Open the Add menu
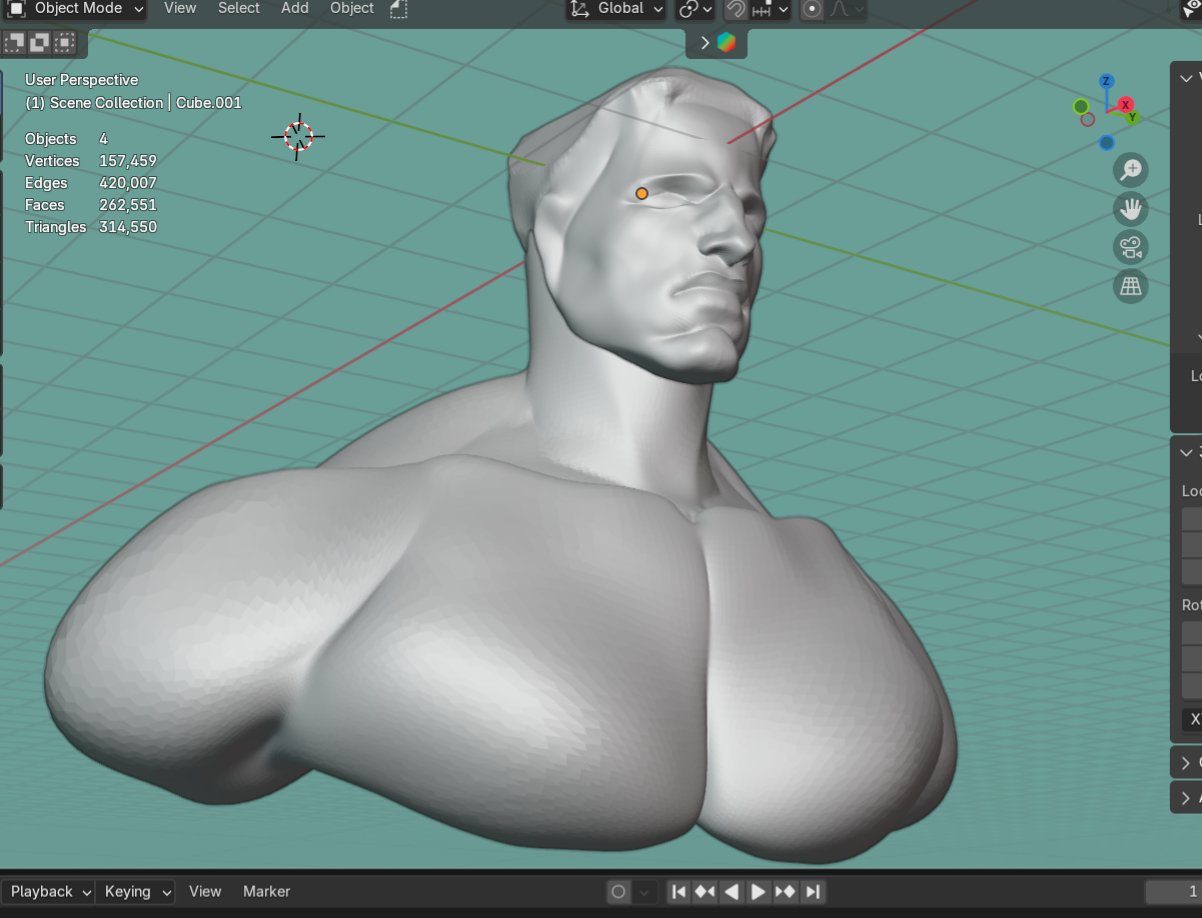1202x918 pixels. pyautogui.click(x=294, y=8)
